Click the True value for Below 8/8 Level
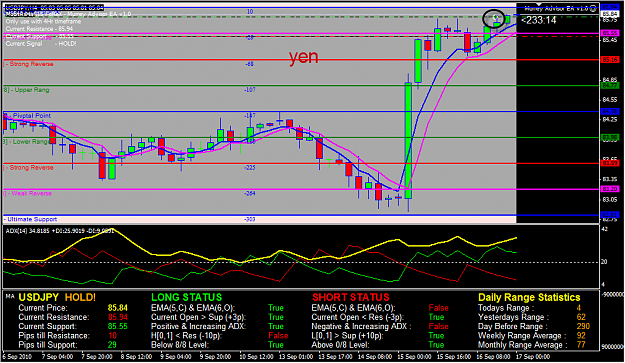 276,345
